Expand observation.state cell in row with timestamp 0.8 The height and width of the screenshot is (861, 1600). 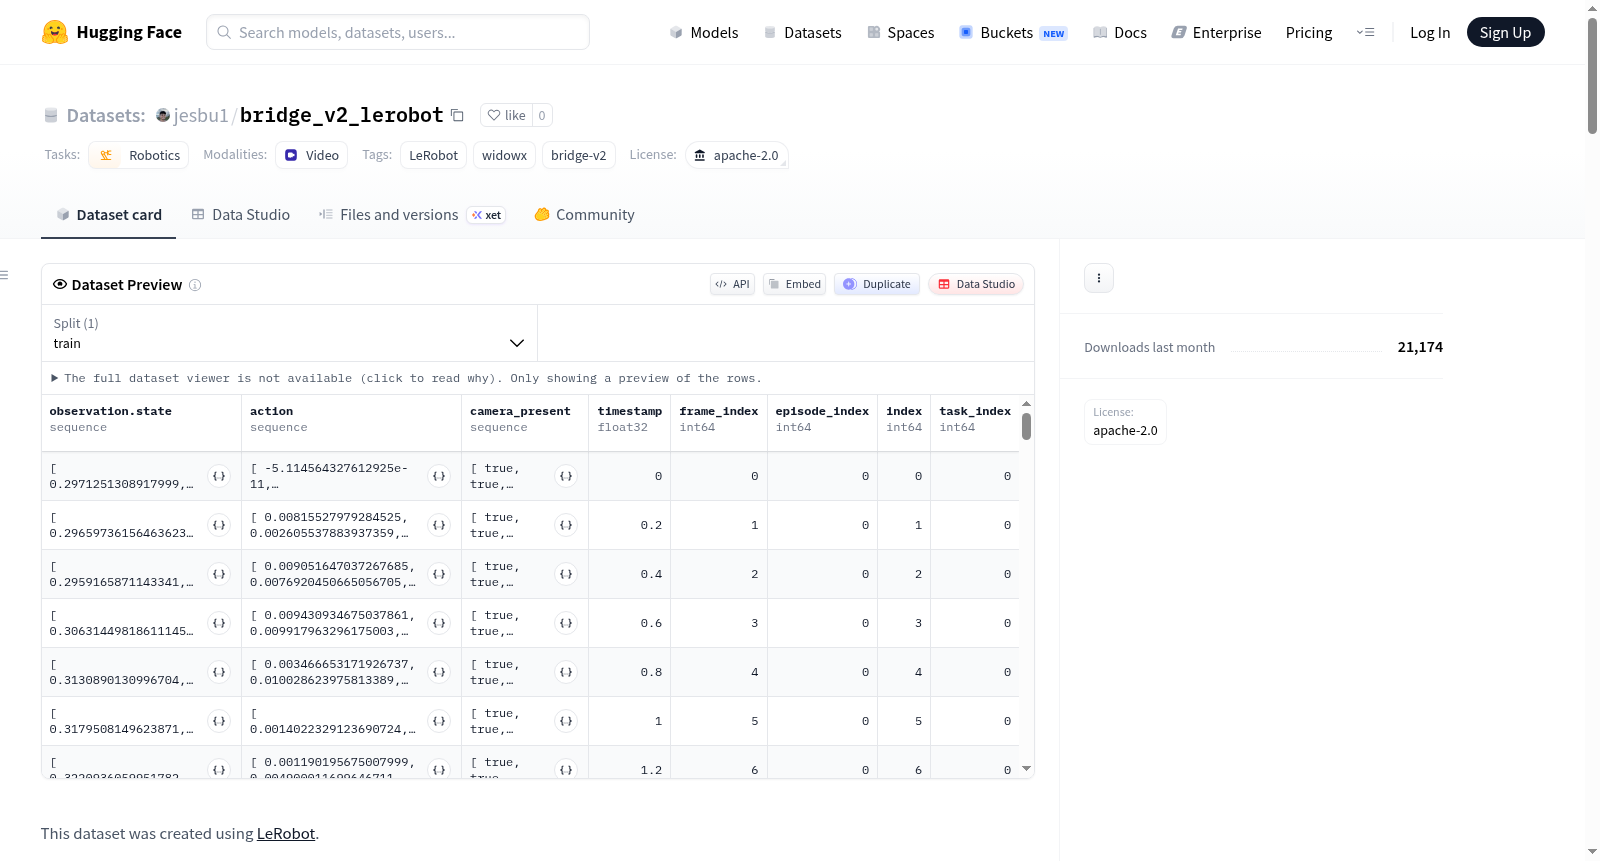[x=219, y=672]
